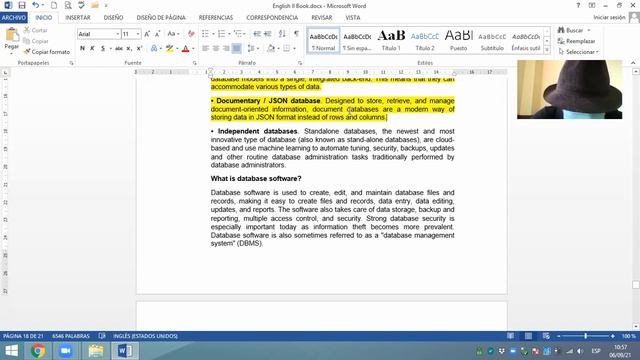Apply the Título 2 style
Viewport: 640px width, 360px height.
coord(425,40)
